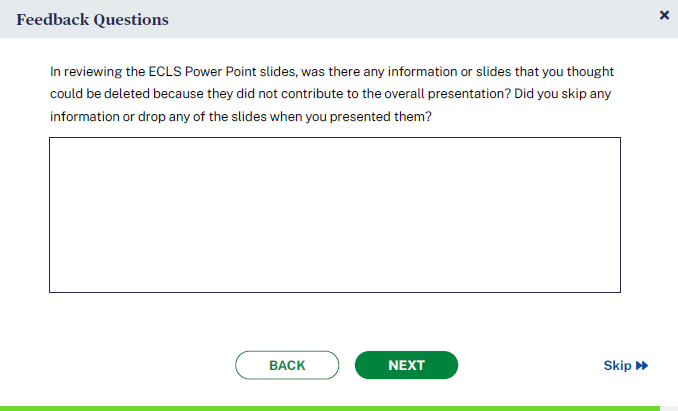Click the green progress bar at bottom
Screen dimensions: 678x411
click(338, 408)
